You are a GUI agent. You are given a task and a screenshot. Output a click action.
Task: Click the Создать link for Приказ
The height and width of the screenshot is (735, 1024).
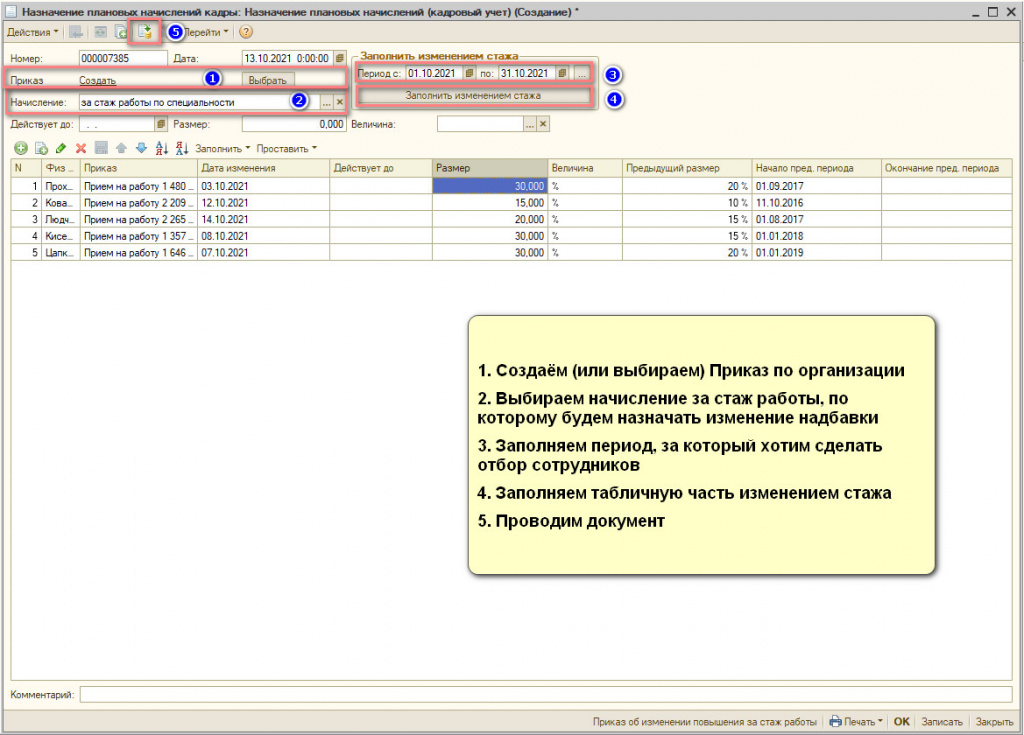pyautogui.click(x=97, y=80)
